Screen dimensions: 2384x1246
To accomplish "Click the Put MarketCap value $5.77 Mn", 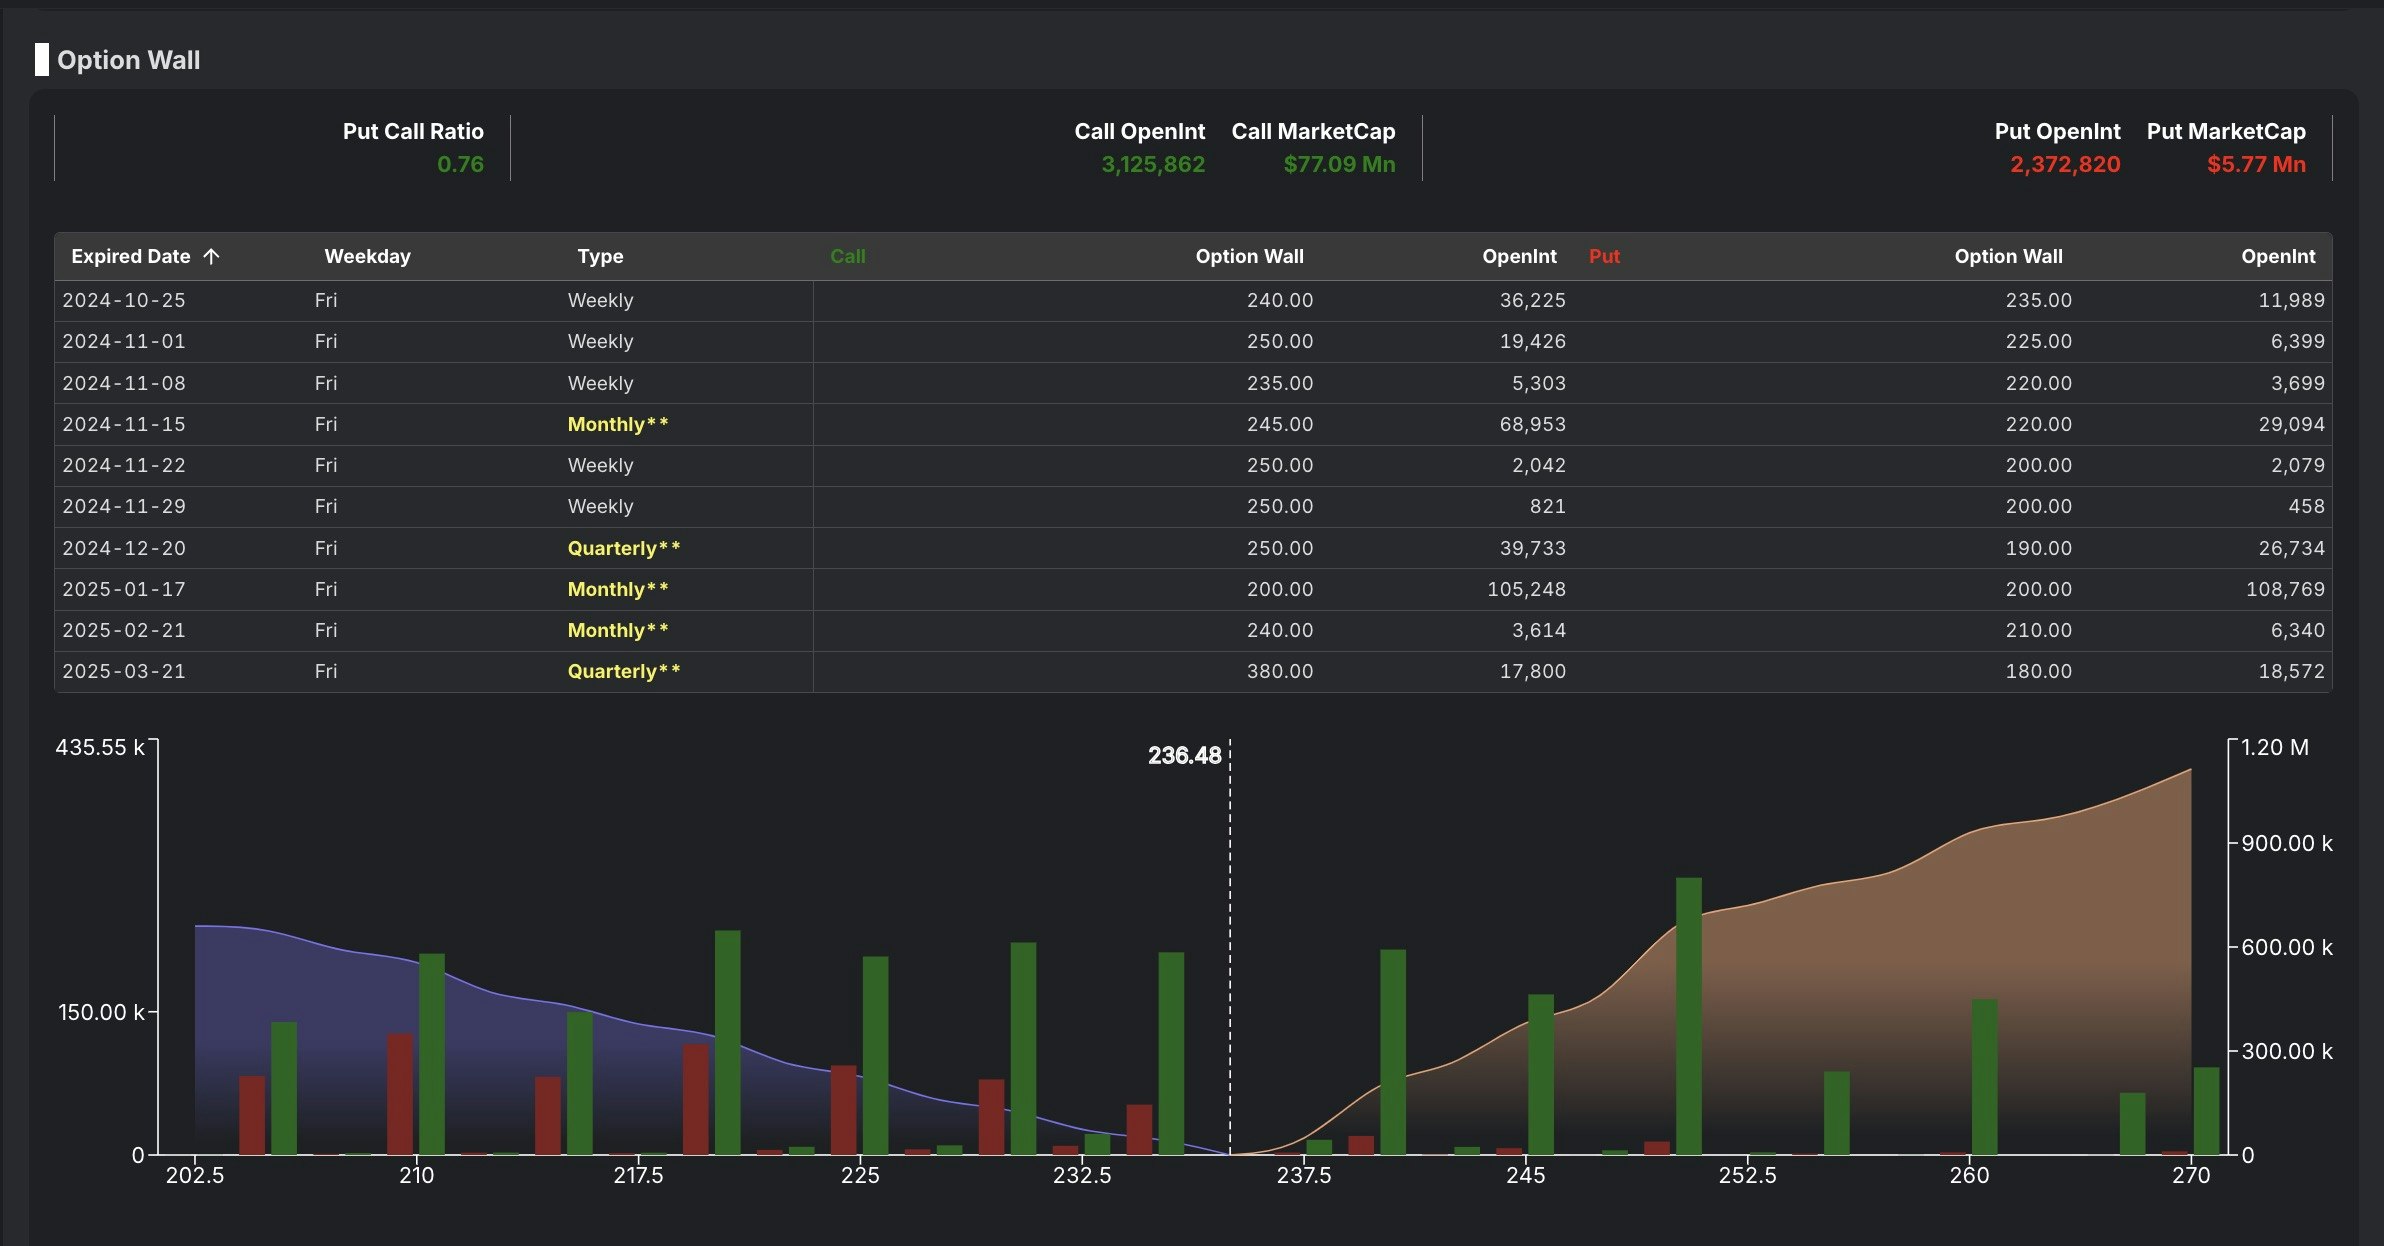I will tap(2256, 164).
